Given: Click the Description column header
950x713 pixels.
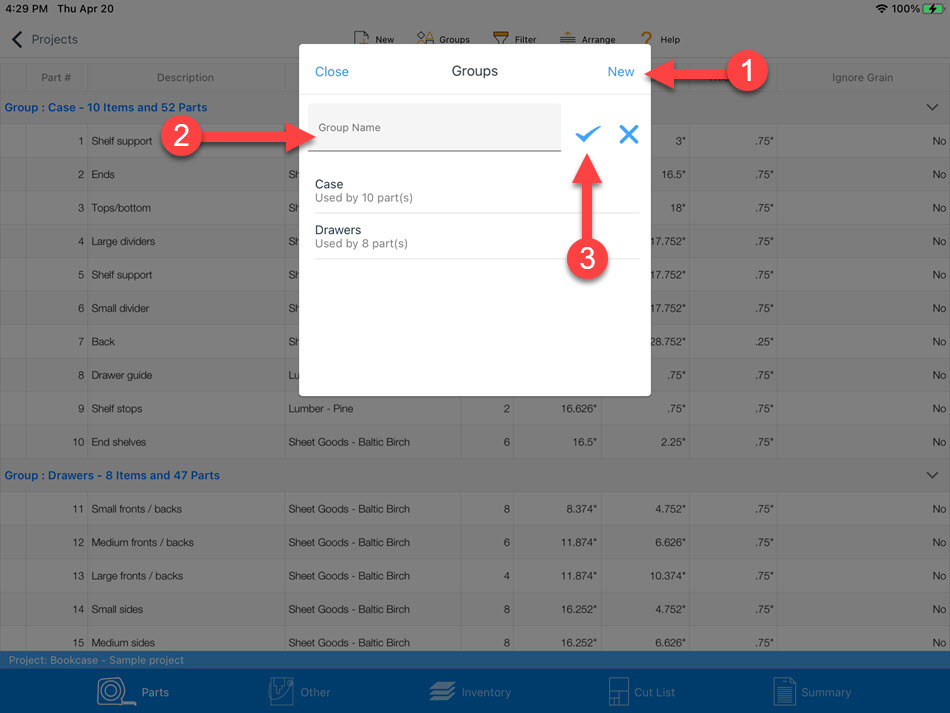Looking at the screenshot, I should 185,78.
